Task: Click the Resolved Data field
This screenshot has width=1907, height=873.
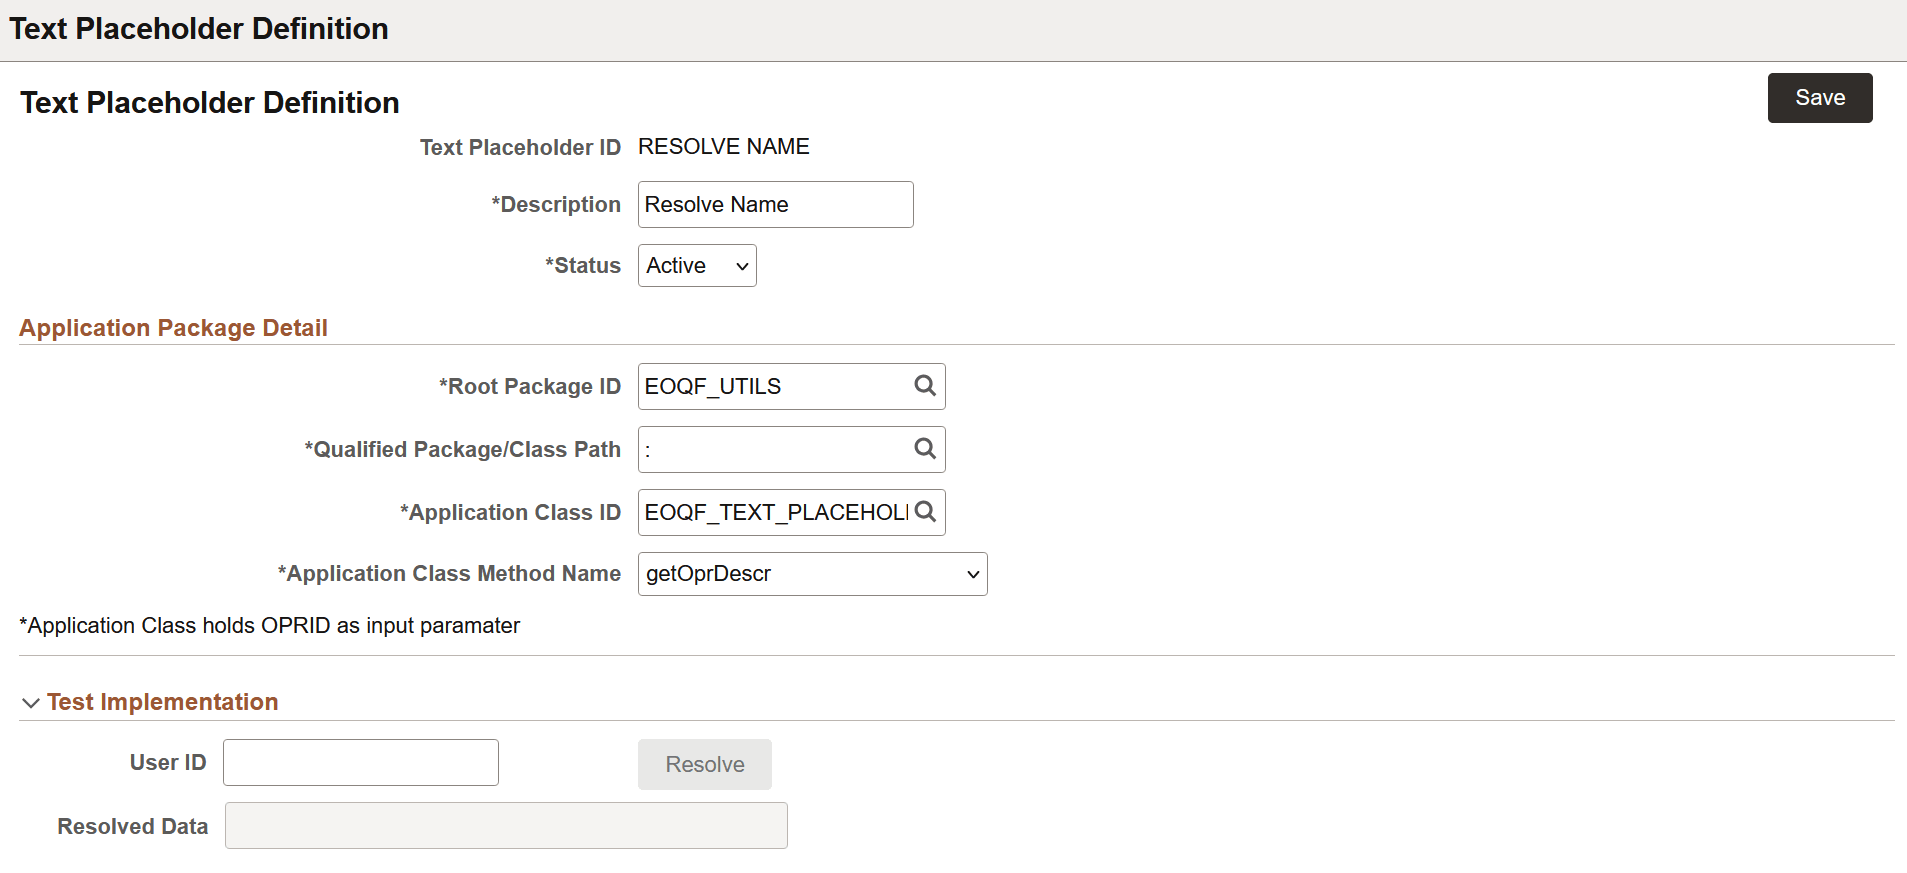Action: [x=505, y=825]
